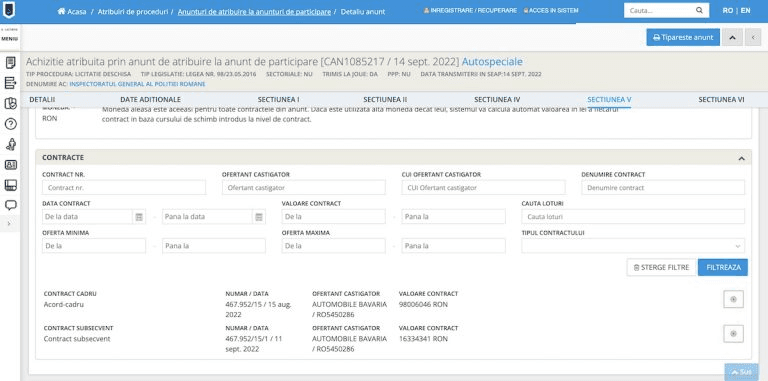Click the search magnifier icon
This screenshot has height=381, width=768.
(699, 10)
